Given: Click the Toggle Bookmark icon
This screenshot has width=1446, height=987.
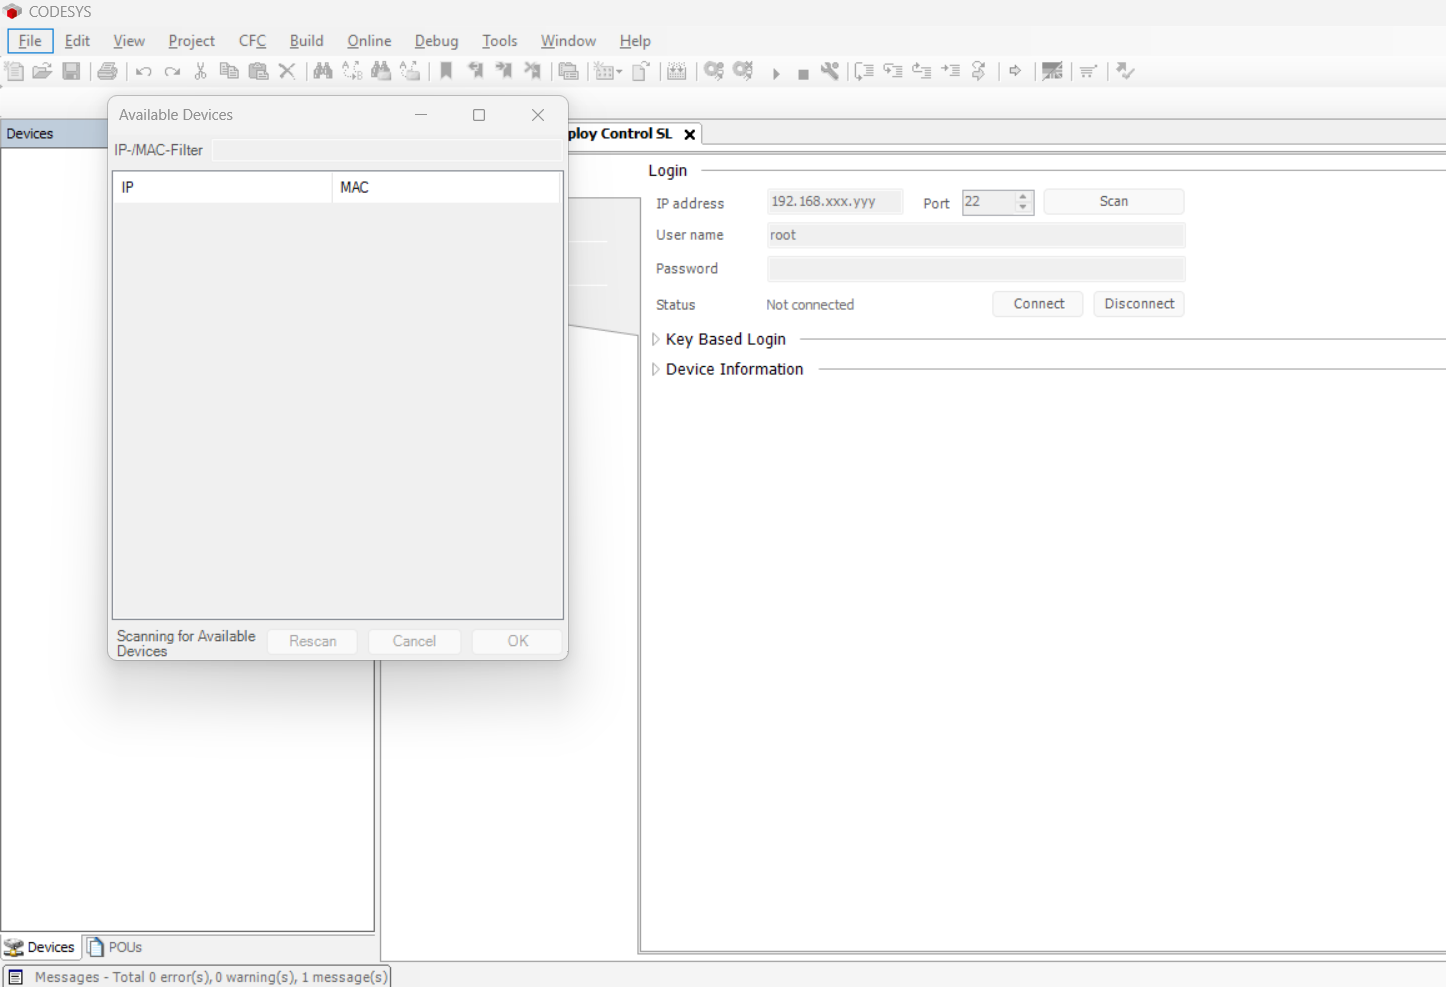Looking at the screenshot, I should [x=446, y=71].
